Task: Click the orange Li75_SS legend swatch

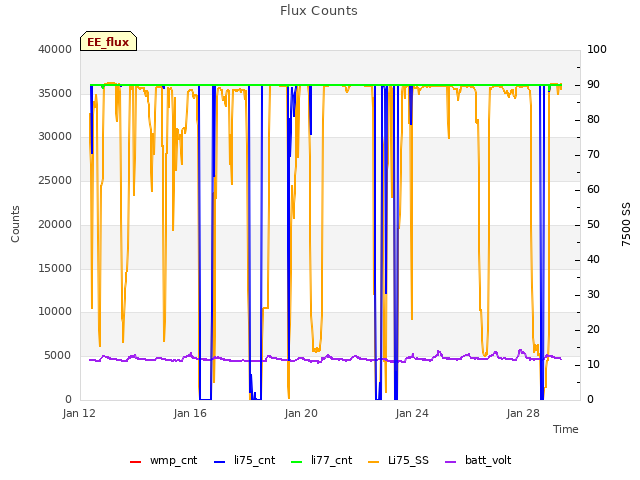Action: point(374,462)
